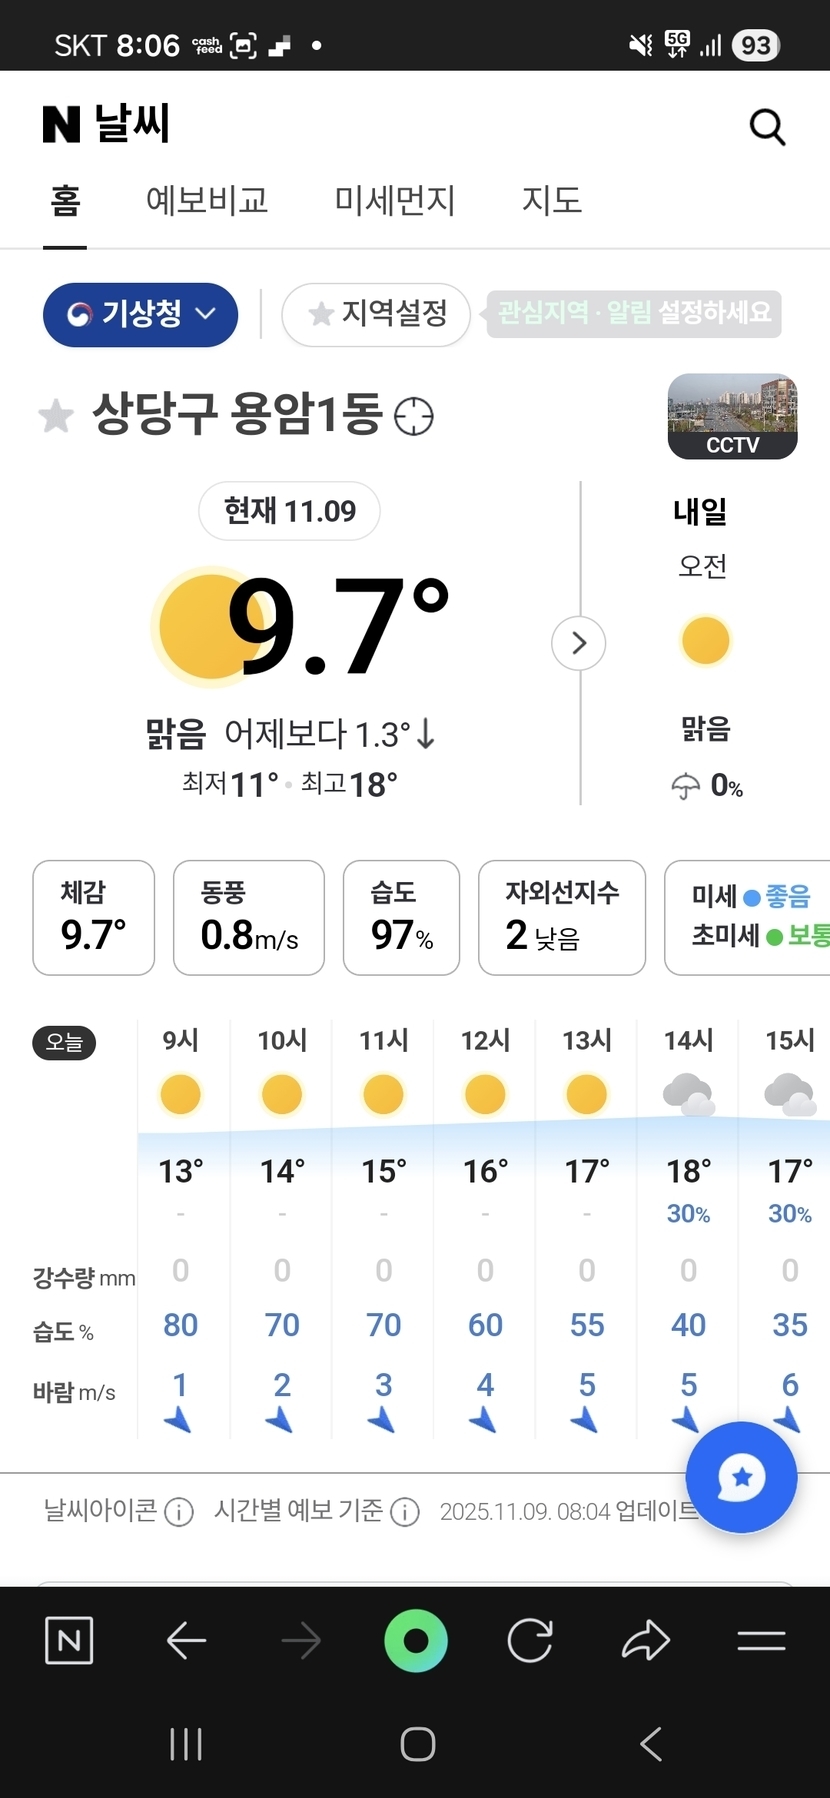830x1798 pixels.
Task: Open the browser hamburger menu
Action: point(761,1641)
